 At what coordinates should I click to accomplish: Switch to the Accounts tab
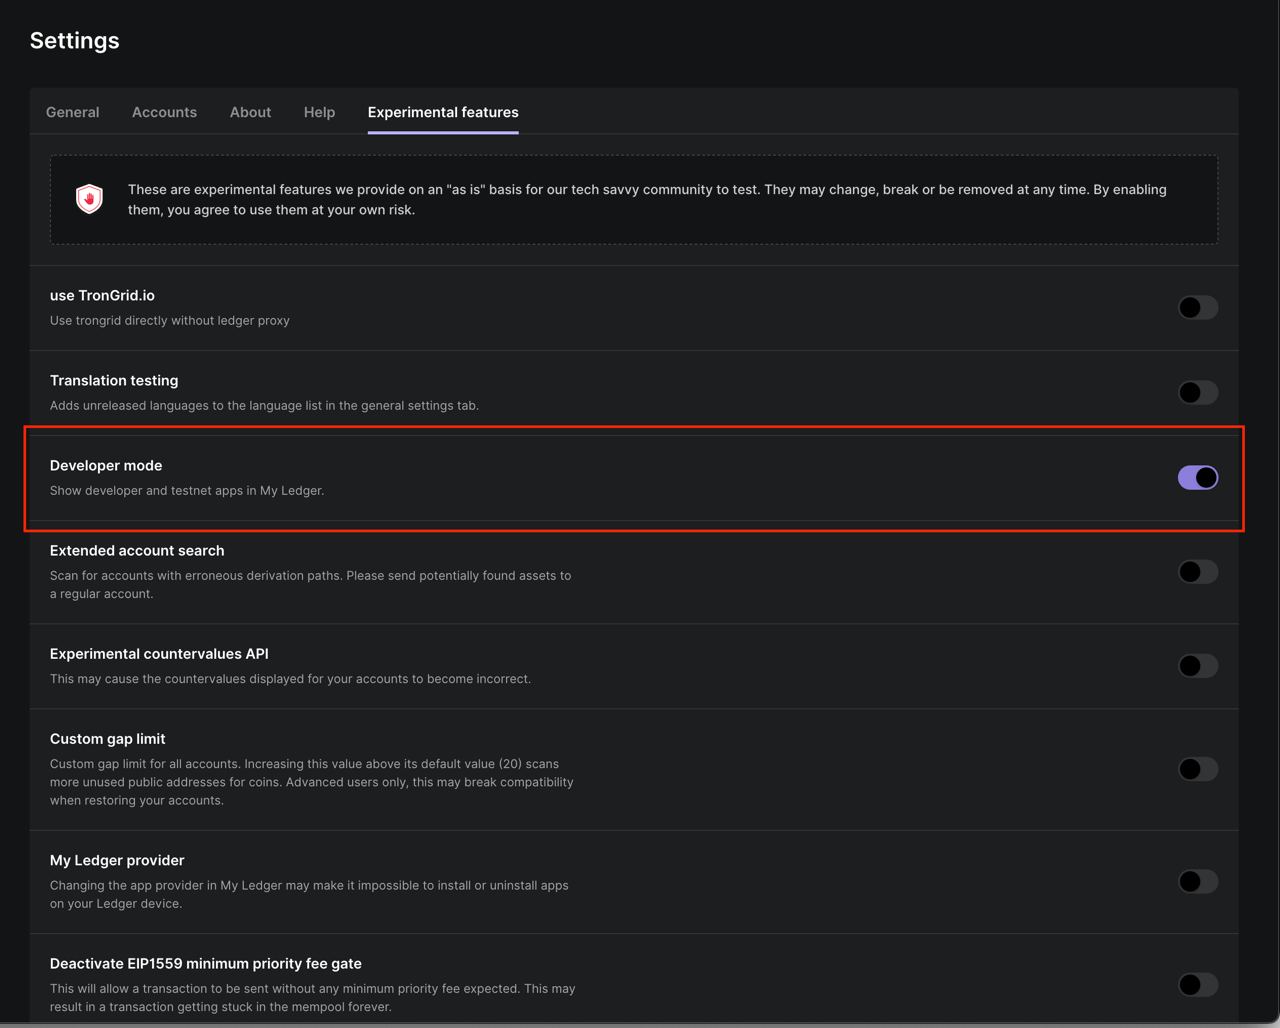click(x=164, y=112)
